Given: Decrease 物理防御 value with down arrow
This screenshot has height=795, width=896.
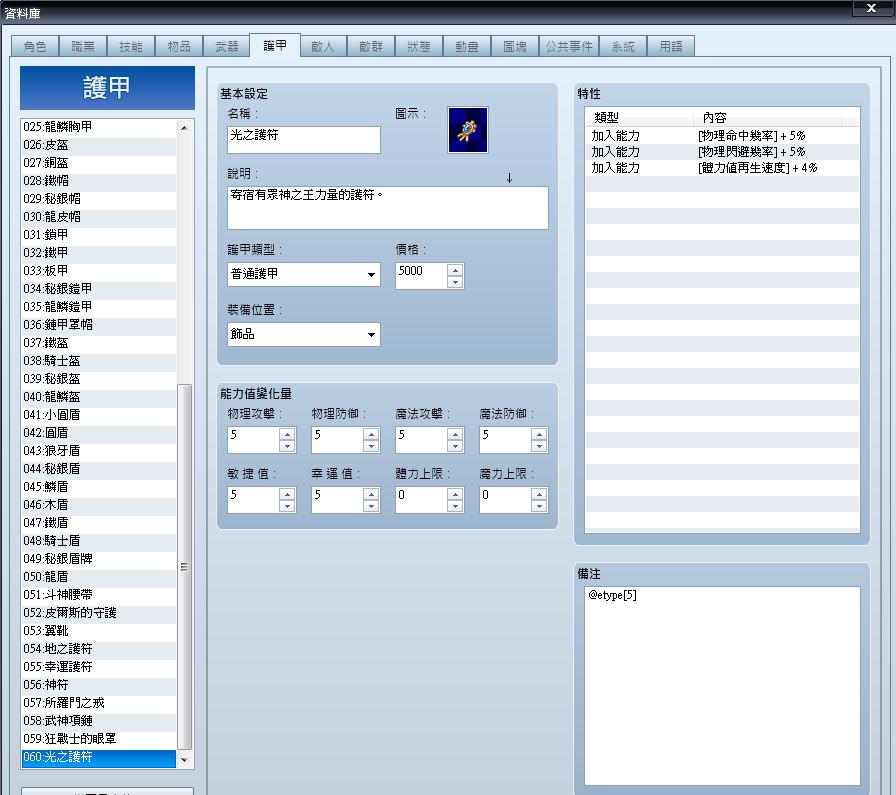Looking at the screenshot, I should (x=371, y=446).
